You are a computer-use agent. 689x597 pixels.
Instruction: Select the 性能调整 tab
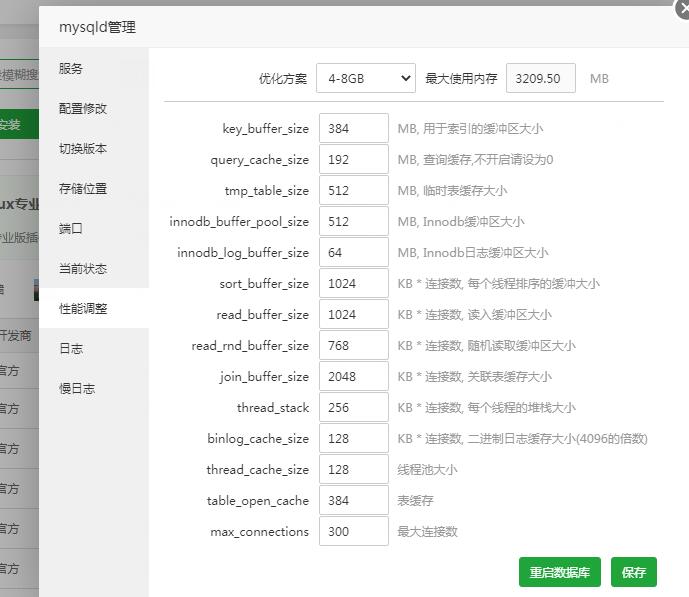pos(94,308)
